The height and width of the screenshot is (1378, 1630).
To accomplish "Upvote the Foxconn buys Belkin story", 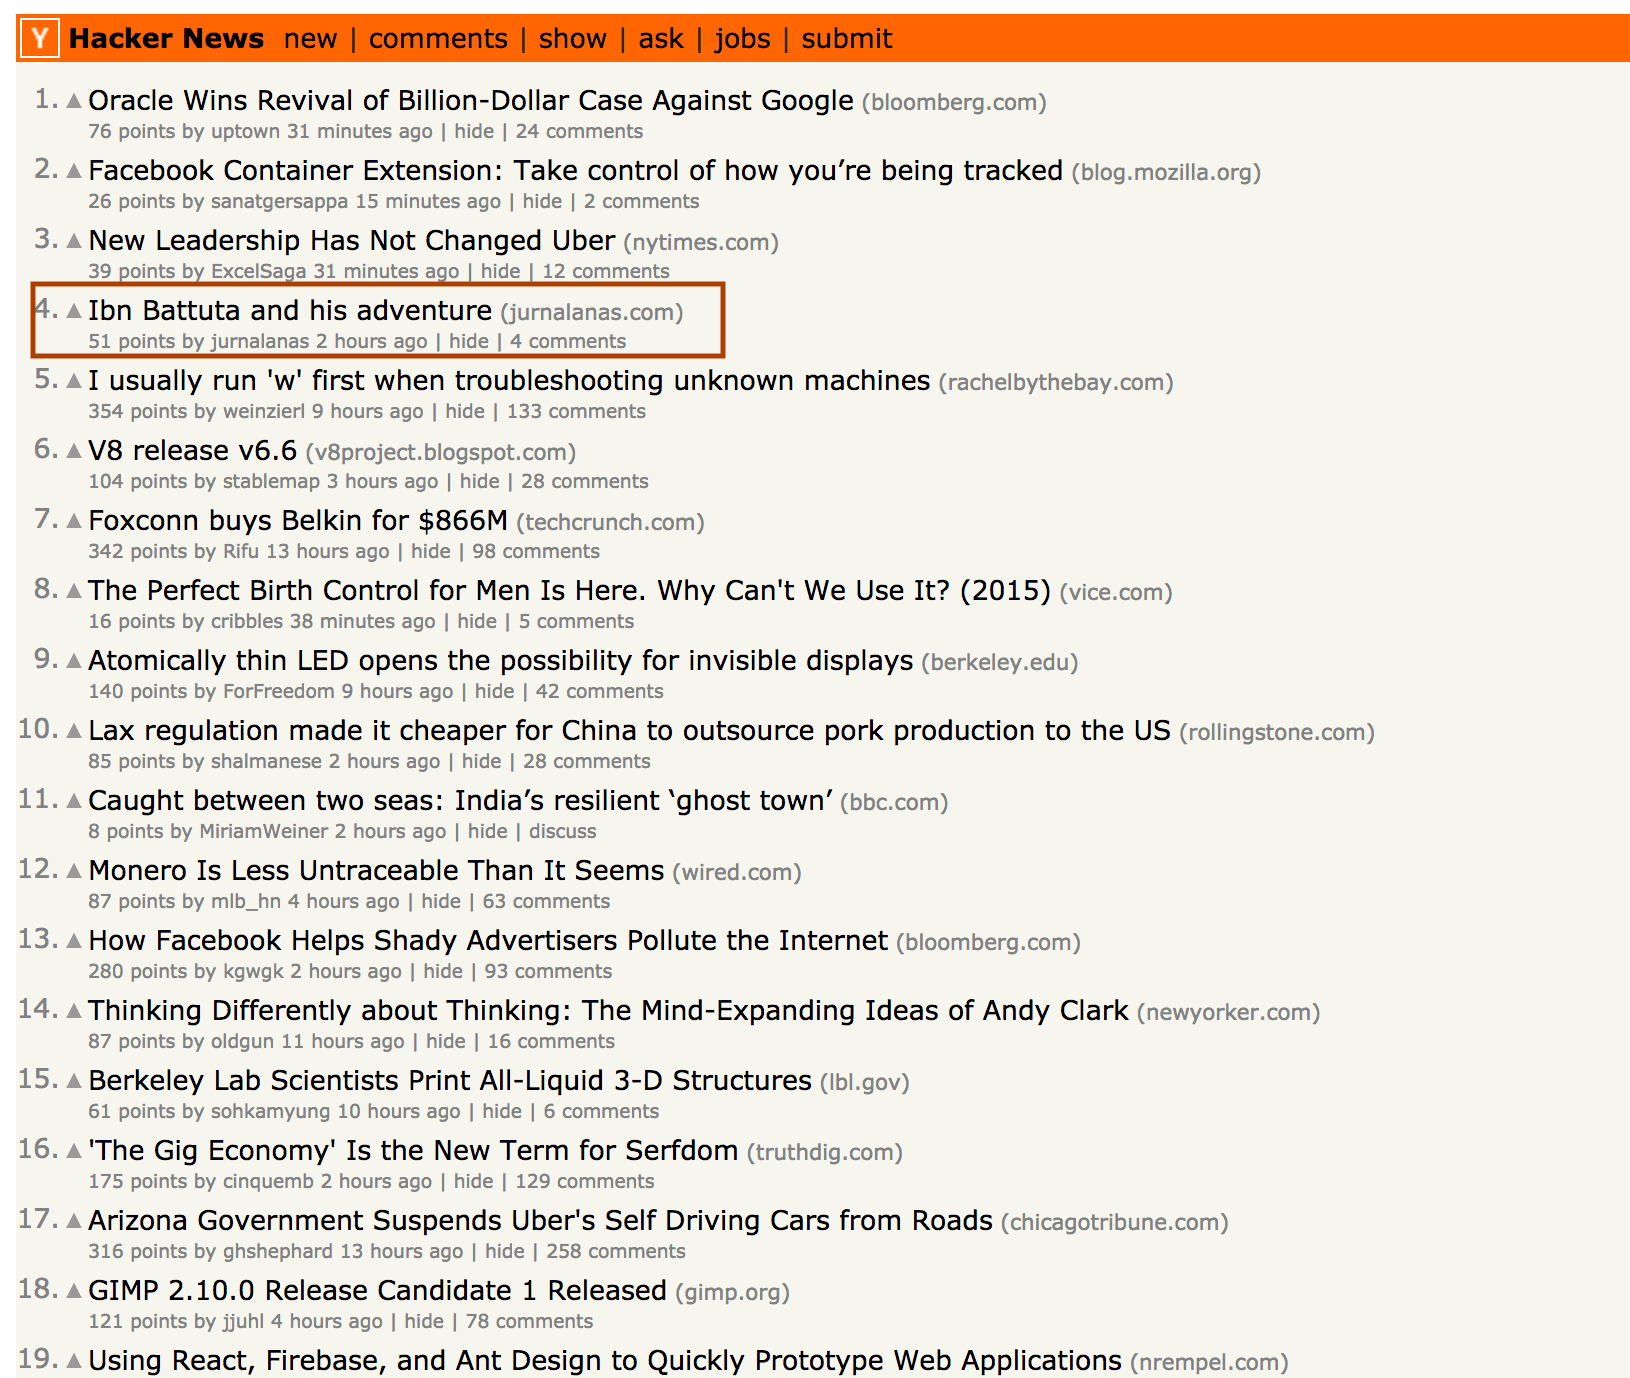I will pyautogui.click(x=74, y=521).
